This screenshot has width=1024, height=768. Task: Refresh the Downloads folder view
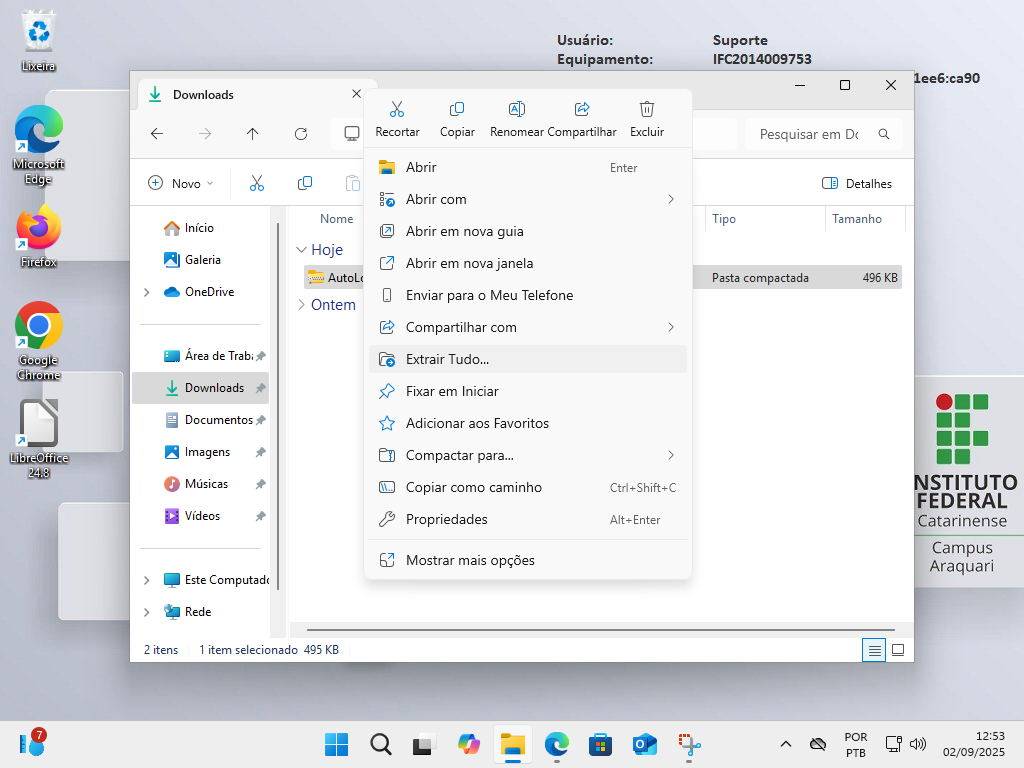(x=300, y=134)
